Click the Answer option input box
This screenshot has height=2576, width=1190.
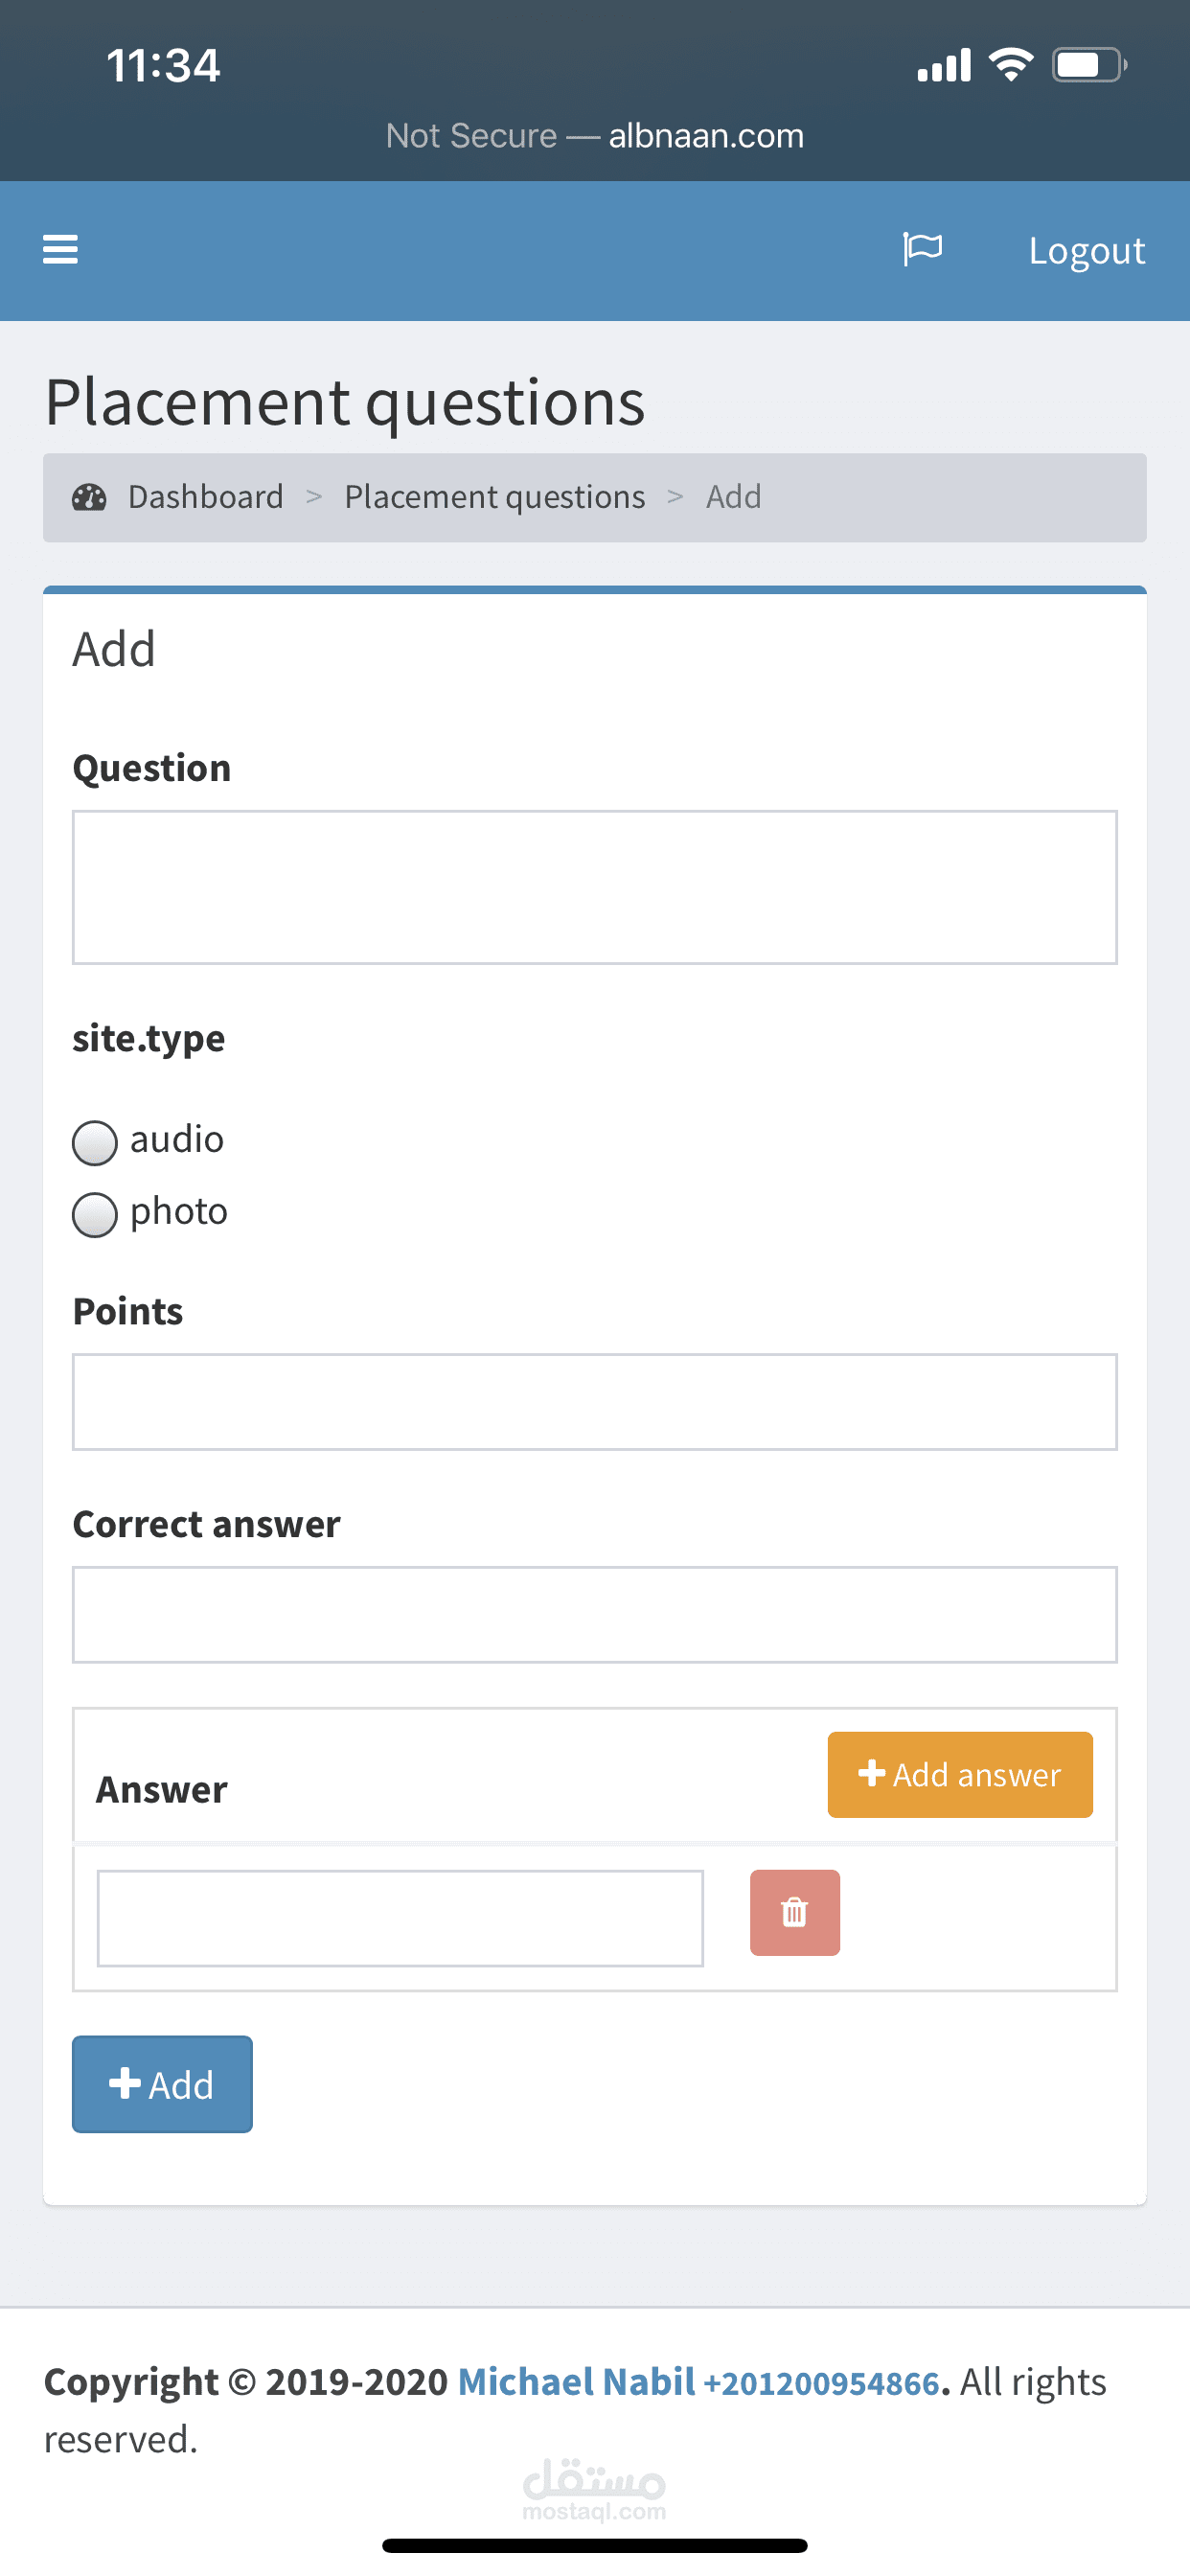pos(400,1918)
